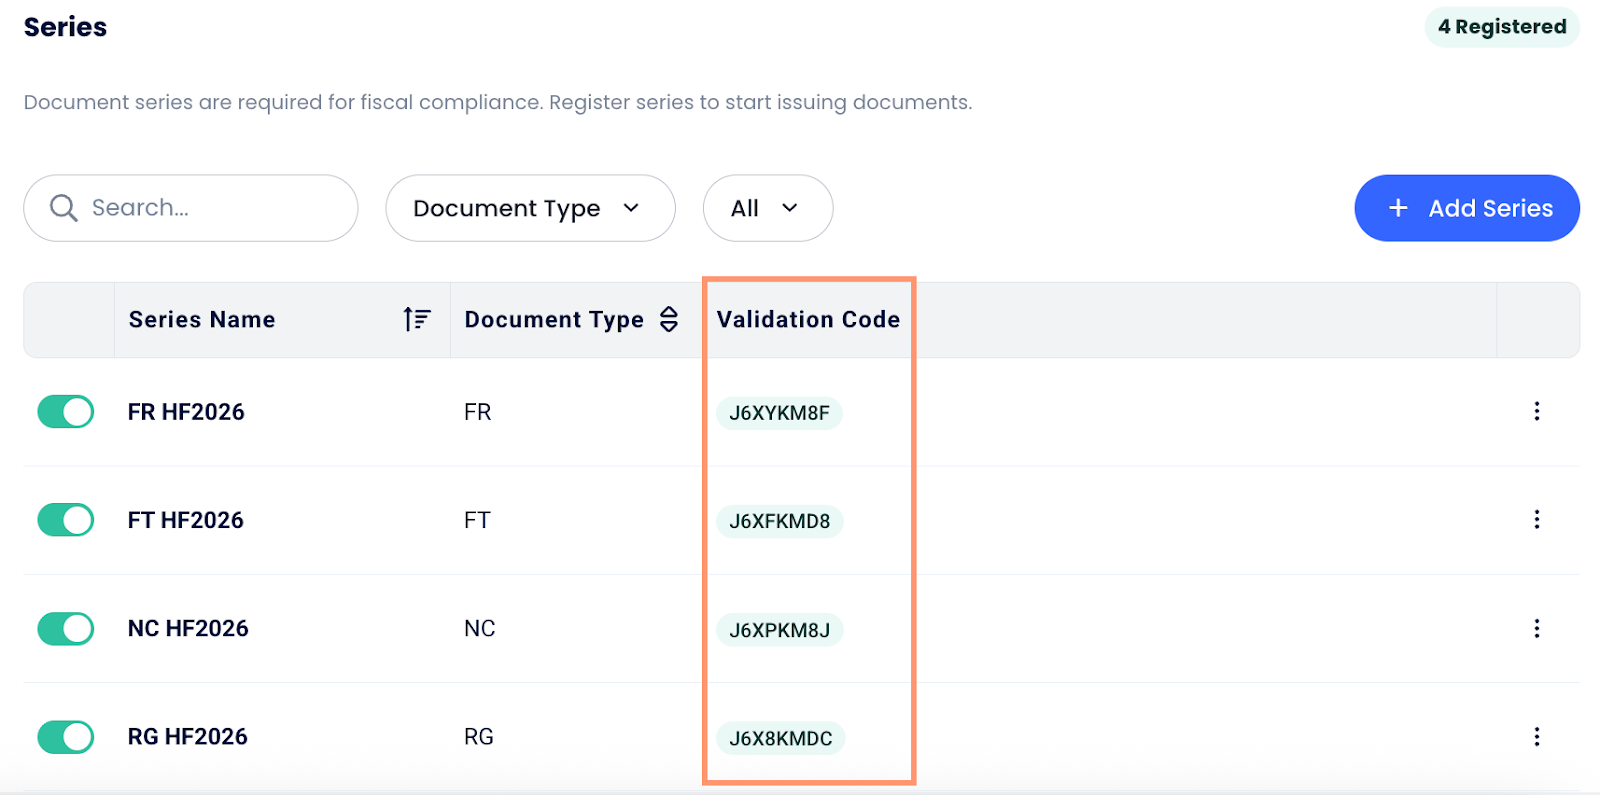Image resolution: width=1600 pixels, height=795 pixels.
Task: Click the Add Series button
Action: coord(1467,208)
